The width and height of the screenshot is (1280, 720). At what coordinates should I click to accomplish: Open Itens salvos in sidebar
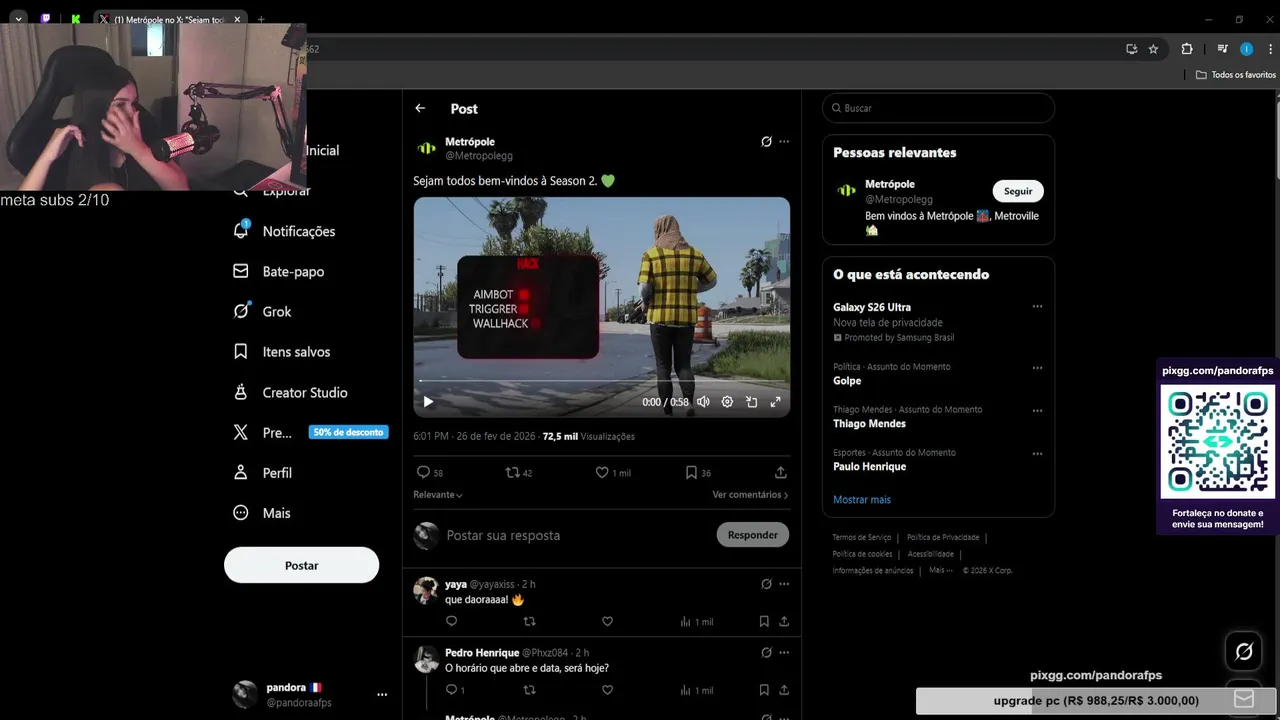(282, 352)
